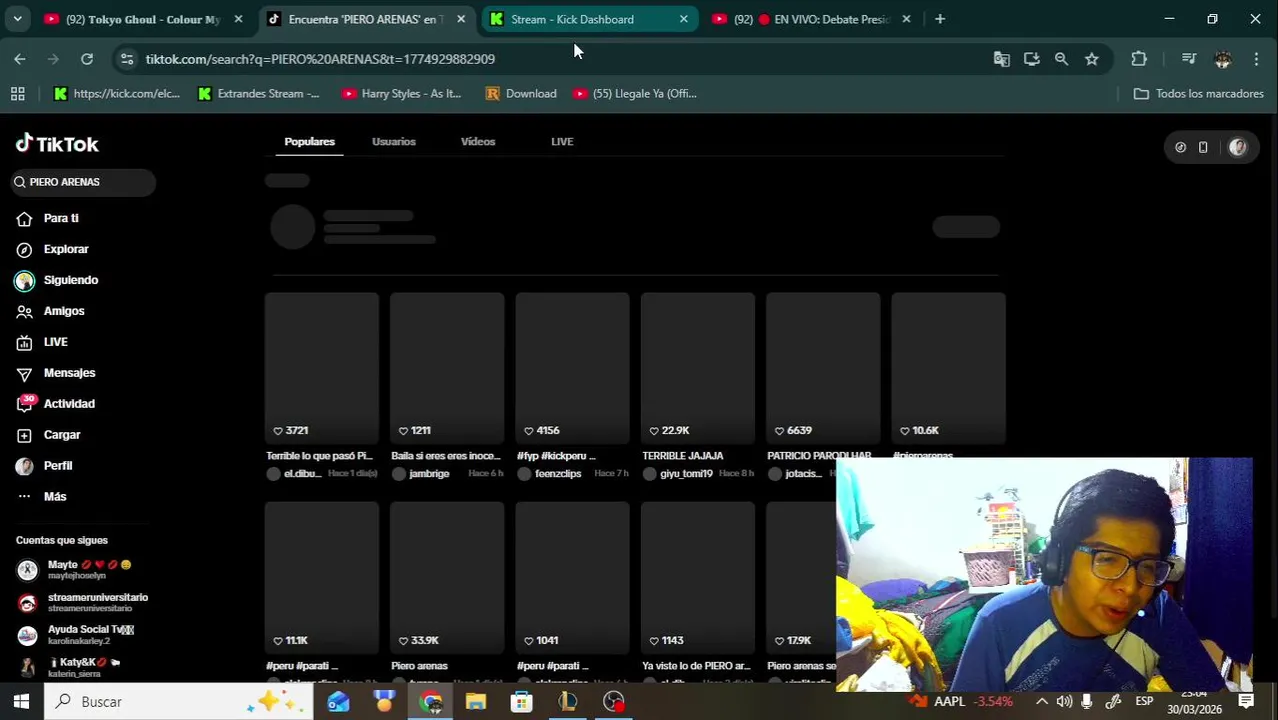1278x720 pixels.
Task: Open TikTok coins icon at top right
Action: click(x=1180, y=147)
